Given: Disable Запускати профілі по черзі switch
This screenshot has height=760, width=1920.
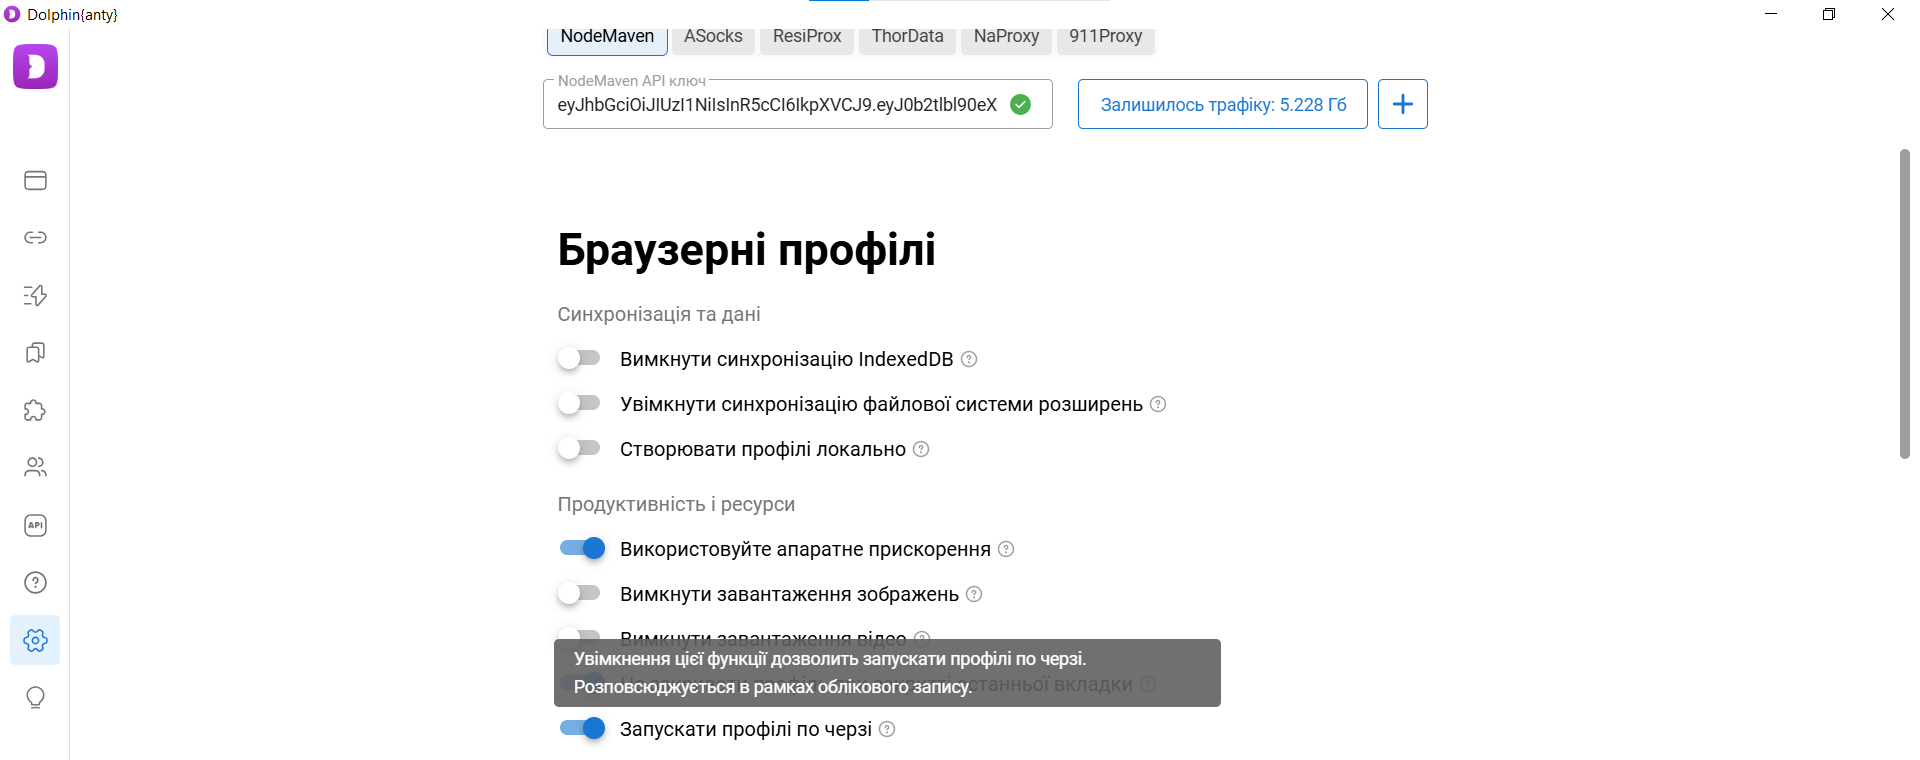Looking at the screenshot, I should click(x=582, y=728).
